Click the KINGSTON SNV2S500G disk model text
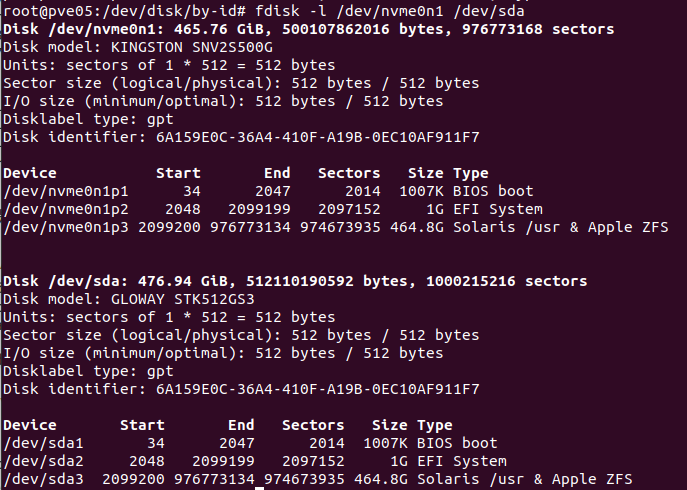Image resolution: width=687 pixels, height=490 pixels. [x=191, y=47]
